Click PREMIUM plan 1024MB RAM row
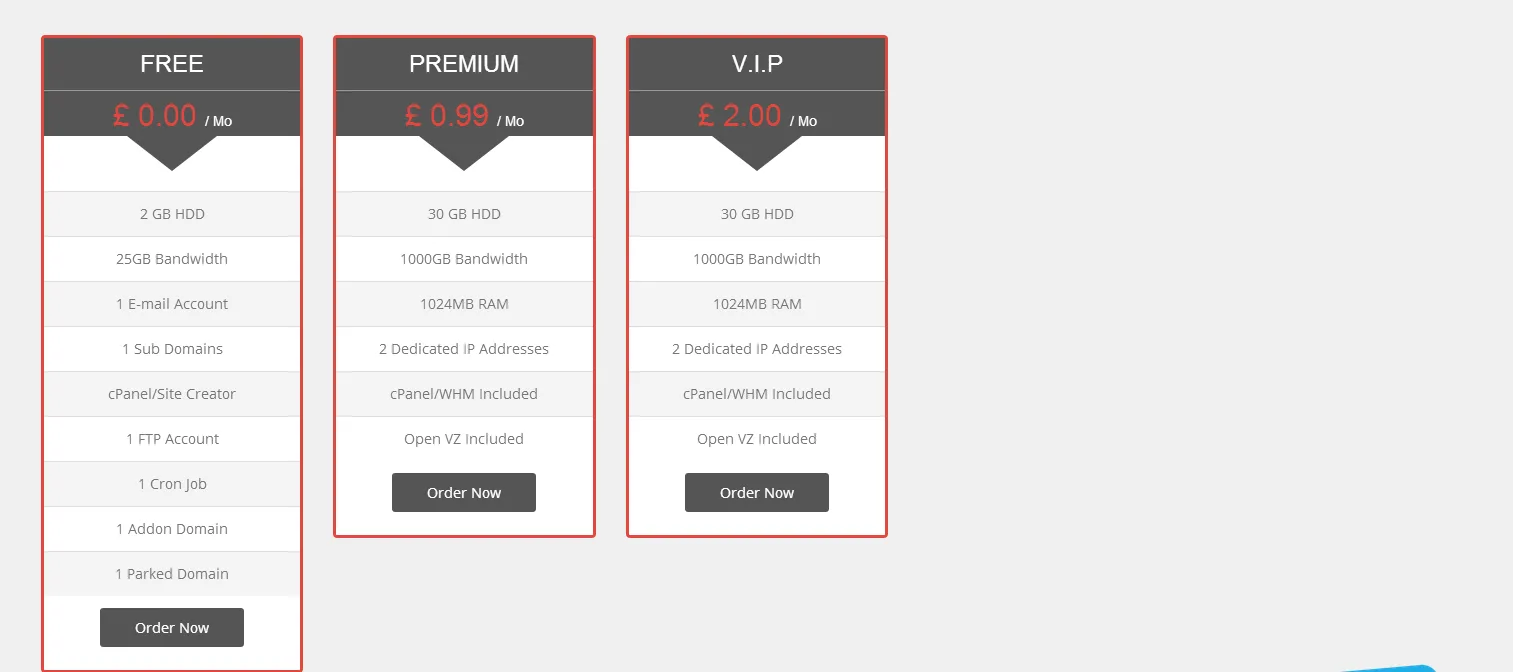The width and height of the screenshot is (1513, 672). (x=464, y=304)
